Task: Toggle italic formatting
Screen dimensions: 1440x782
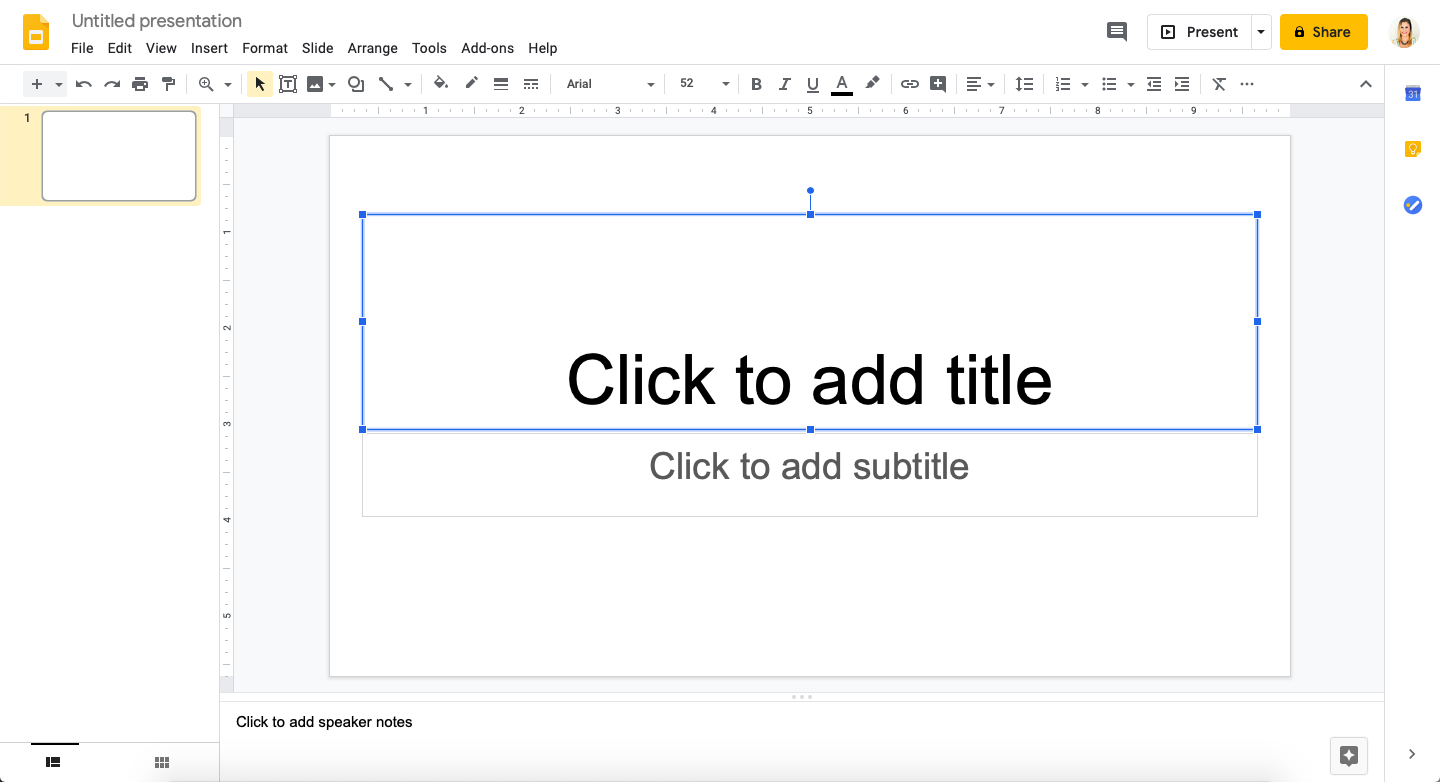Action: click(x=785, y=84)
